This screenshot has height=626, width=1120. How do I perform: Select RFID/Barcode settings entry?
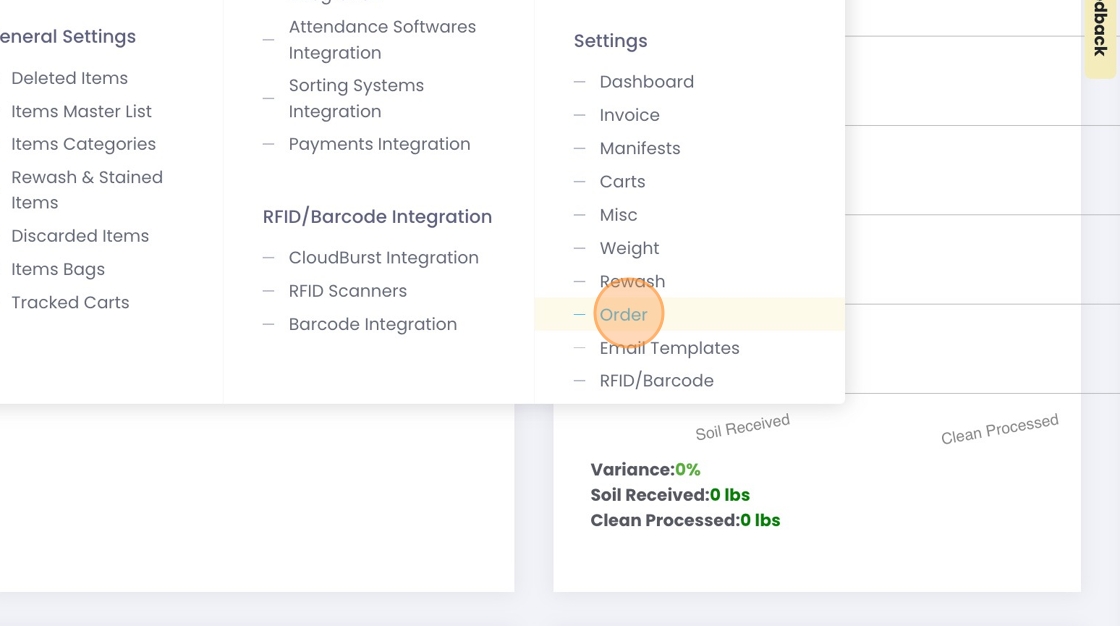pos(656,381)
